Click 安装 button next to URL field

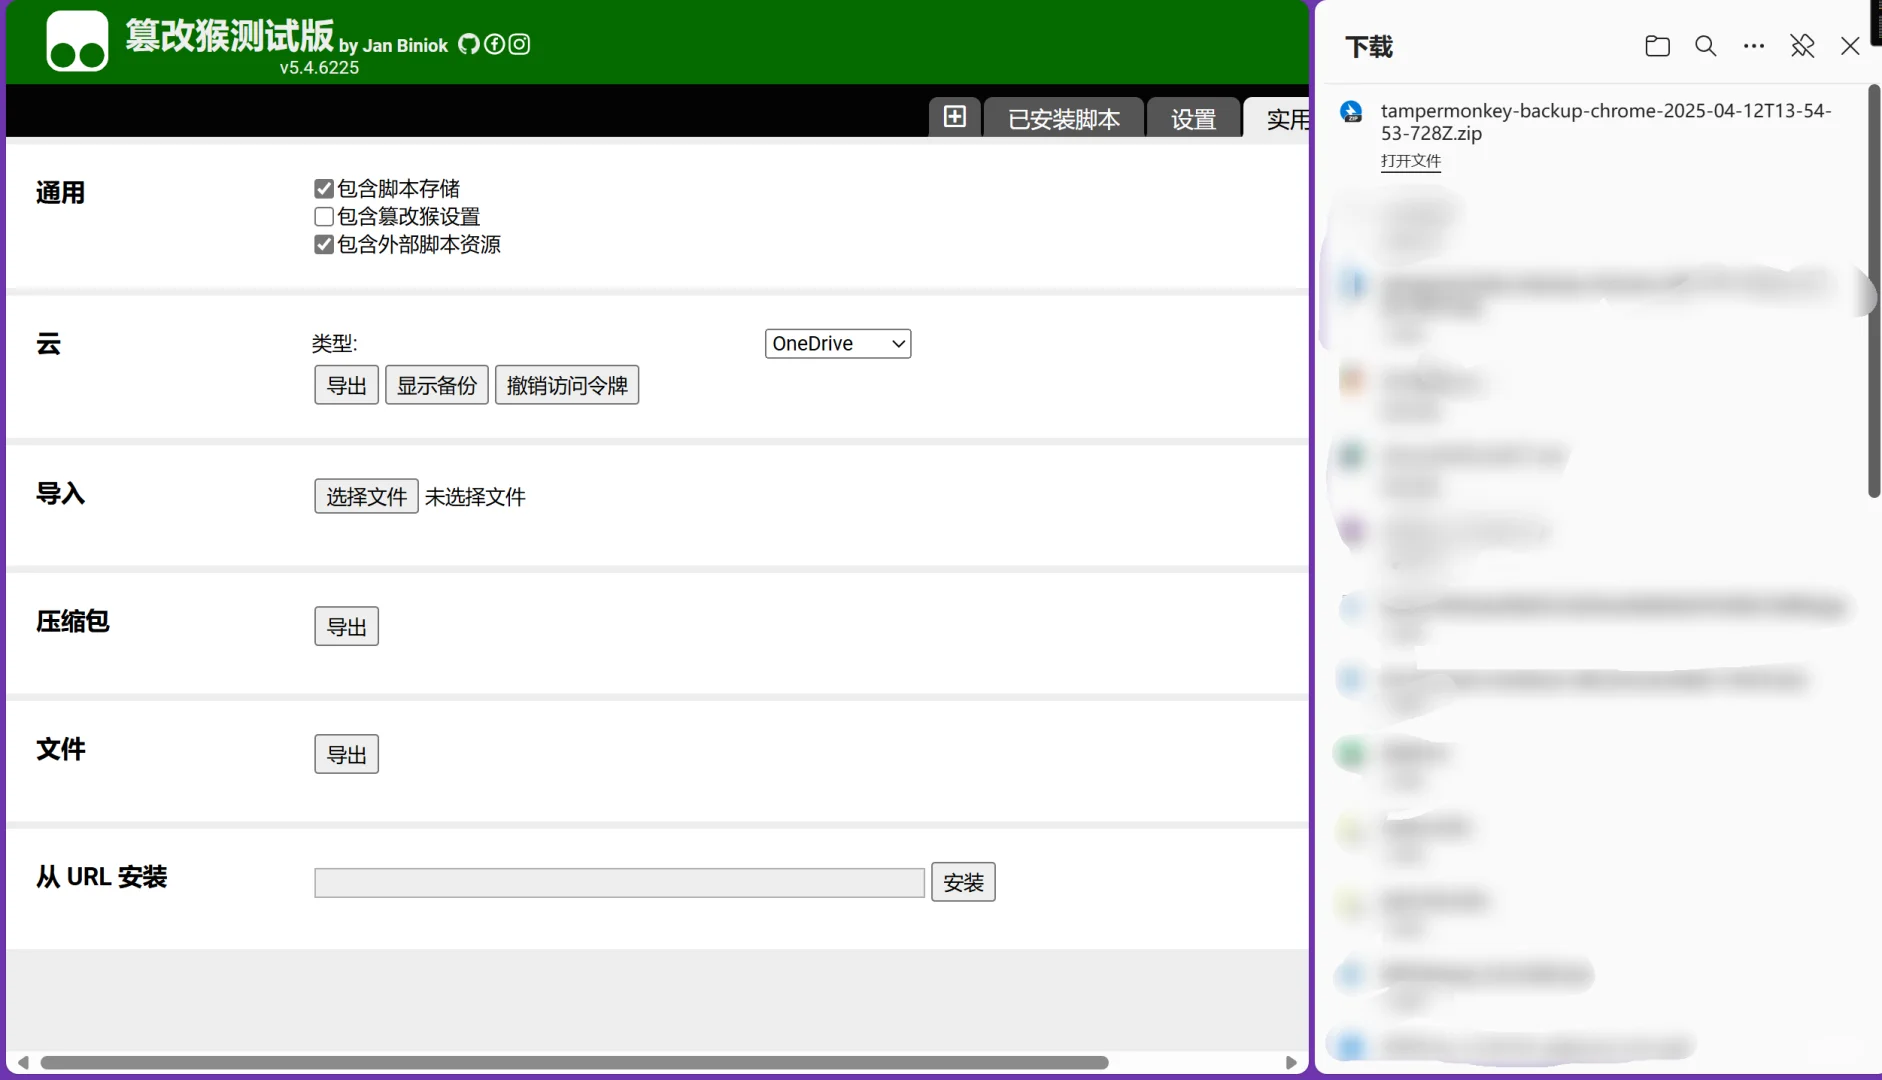pyautogui.click(x=963, y=882)
